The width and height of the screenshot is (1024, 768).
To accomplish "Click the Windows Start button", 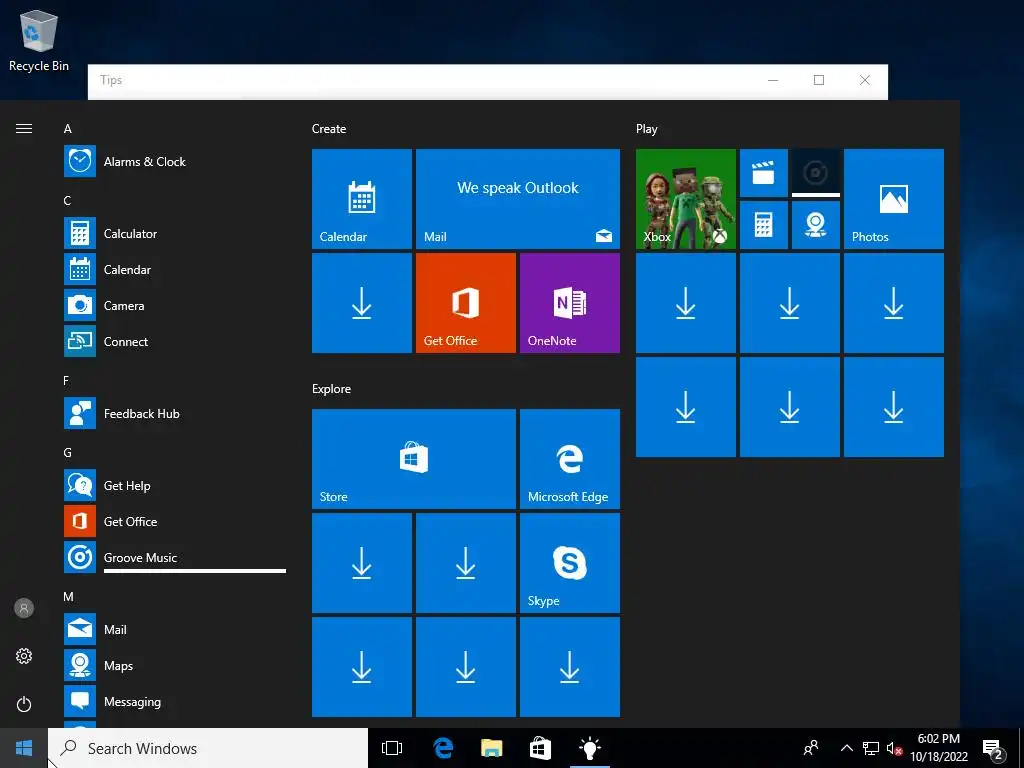I will click(24, 748).
